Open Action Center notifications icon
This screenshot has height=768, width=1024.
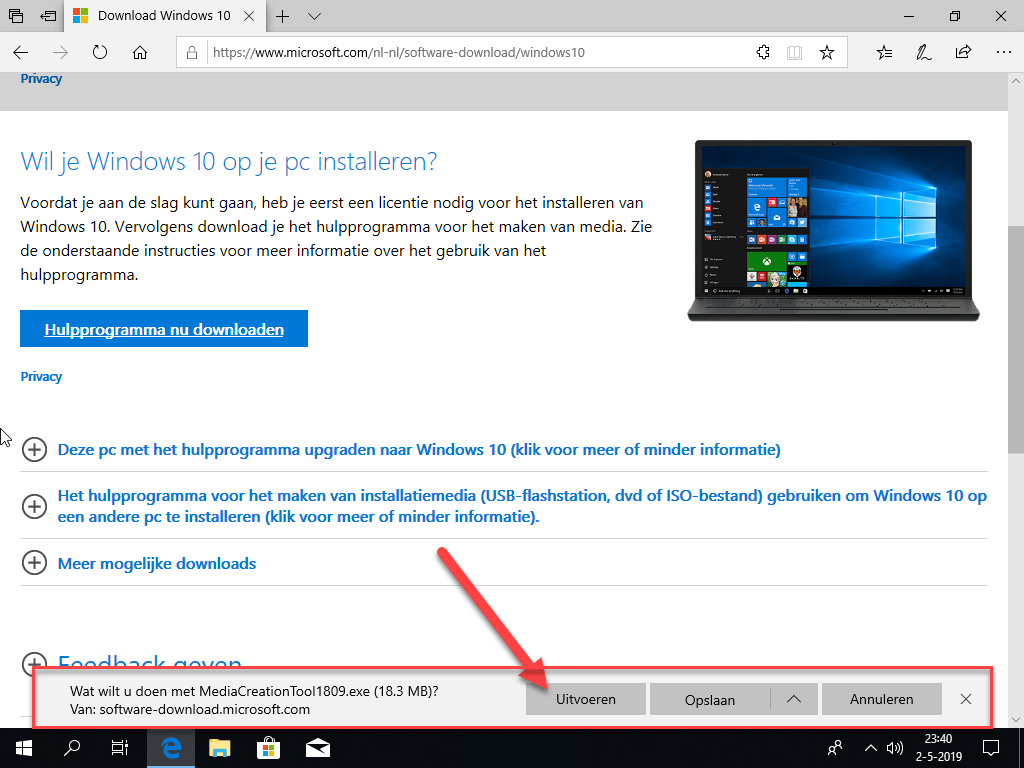[991, 748]
